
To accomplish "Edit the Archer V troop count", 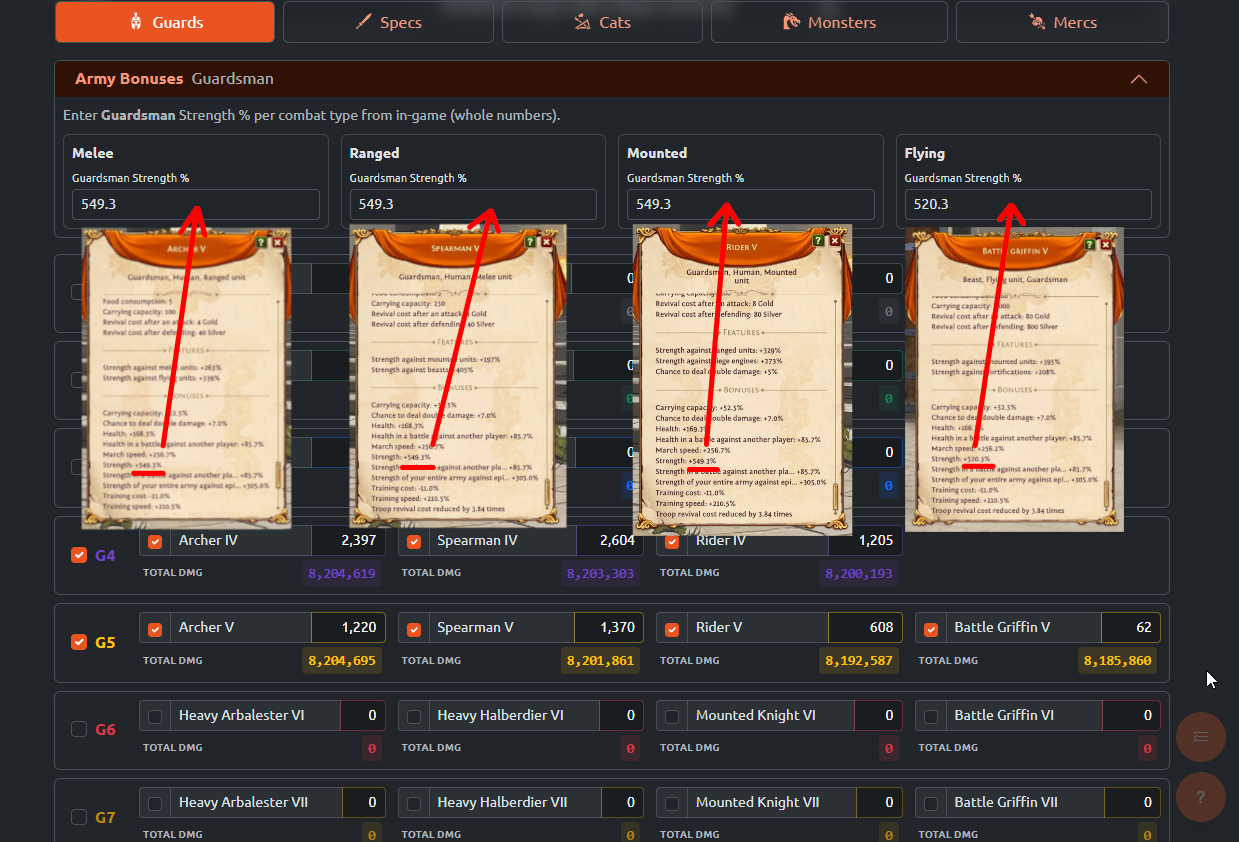I will click(348, 628).
